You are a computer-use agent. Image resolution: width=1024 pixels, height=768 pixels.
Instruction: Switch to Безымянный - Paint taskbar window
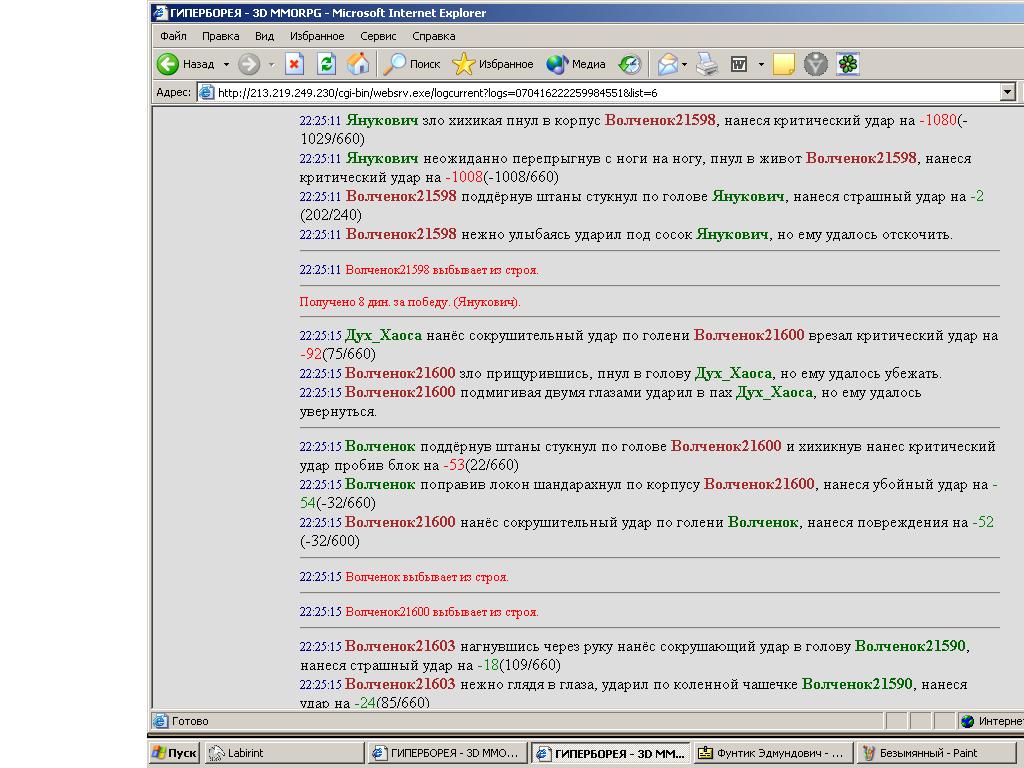(x=936, y=753)
